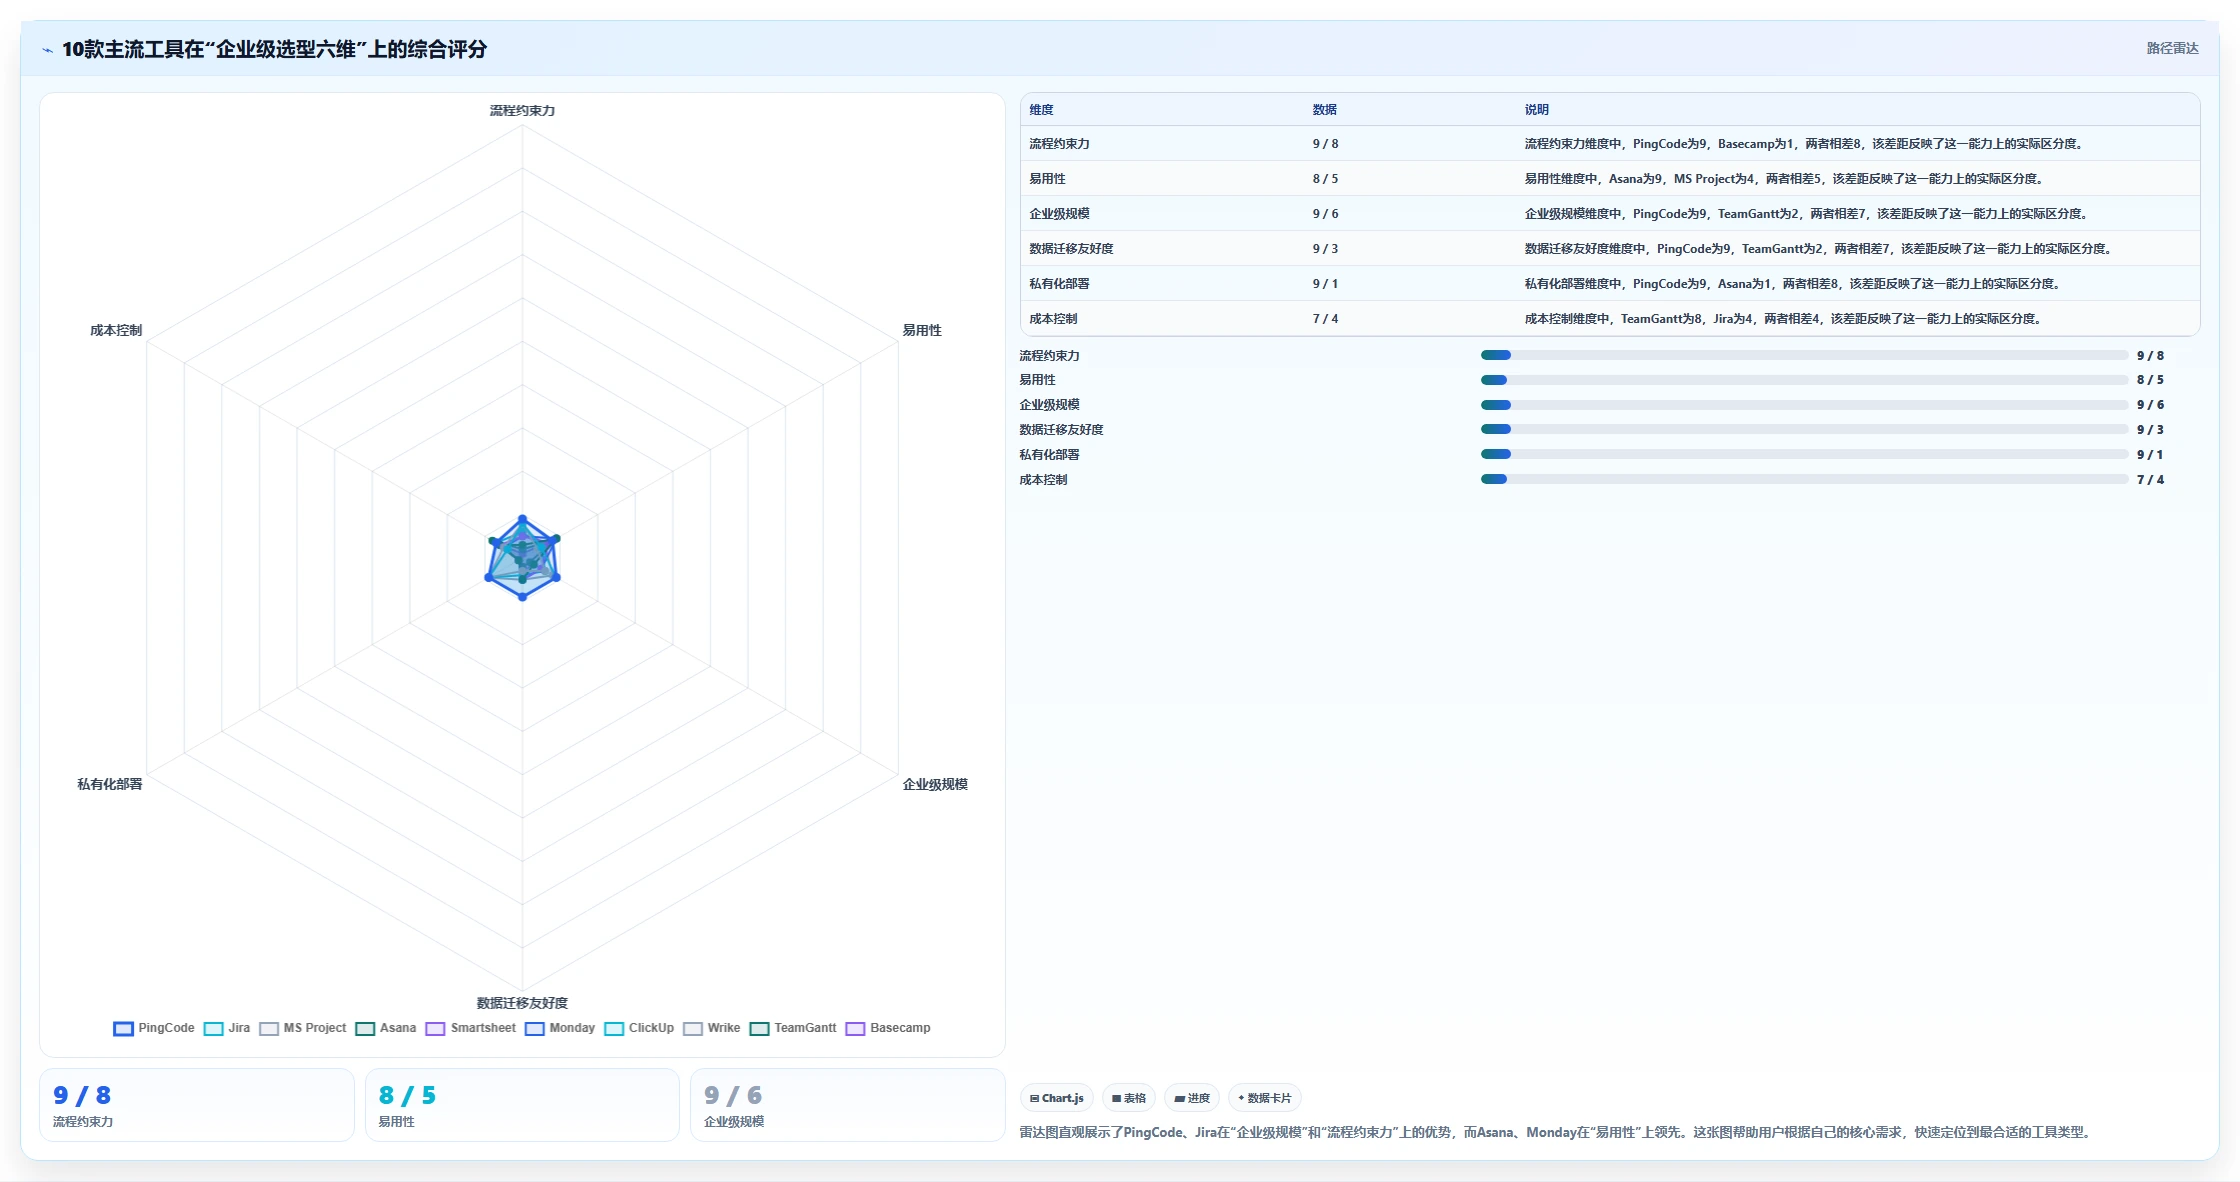Toggle Jira series in chart legend
The height and width of the screenshot is (1182, 2240).
(227, 1028)
